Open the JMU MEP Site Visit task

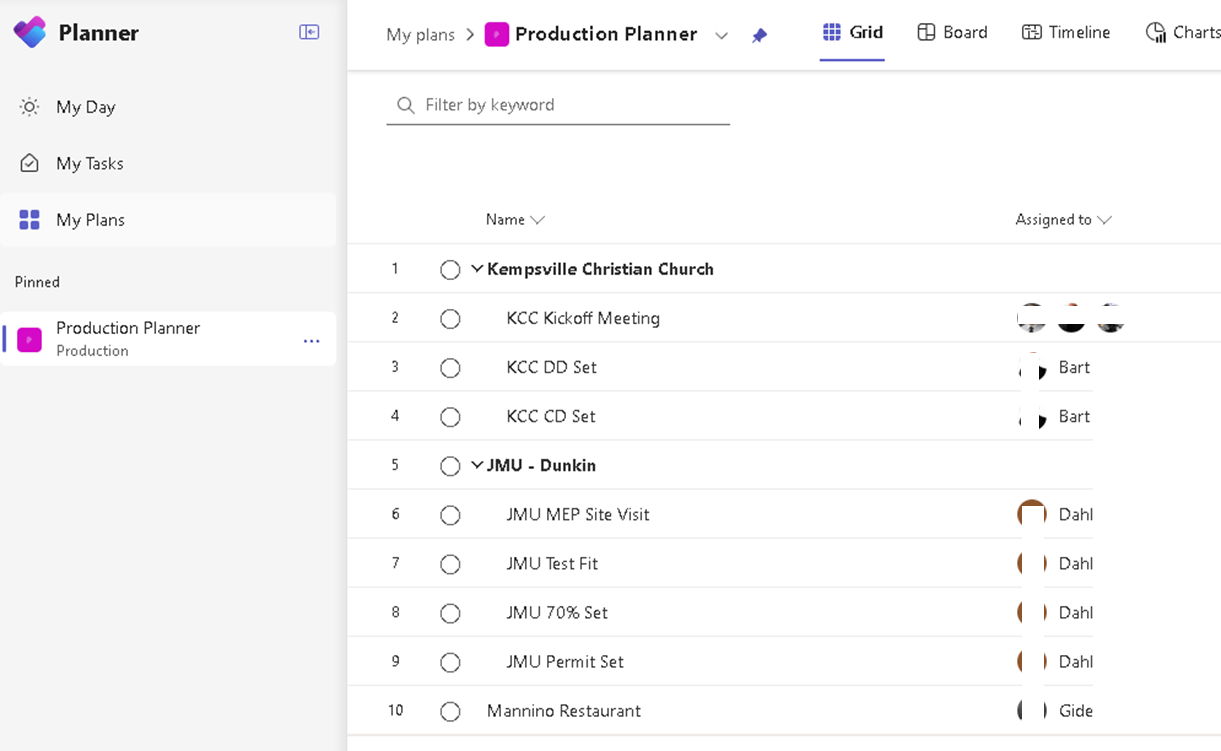578,515
